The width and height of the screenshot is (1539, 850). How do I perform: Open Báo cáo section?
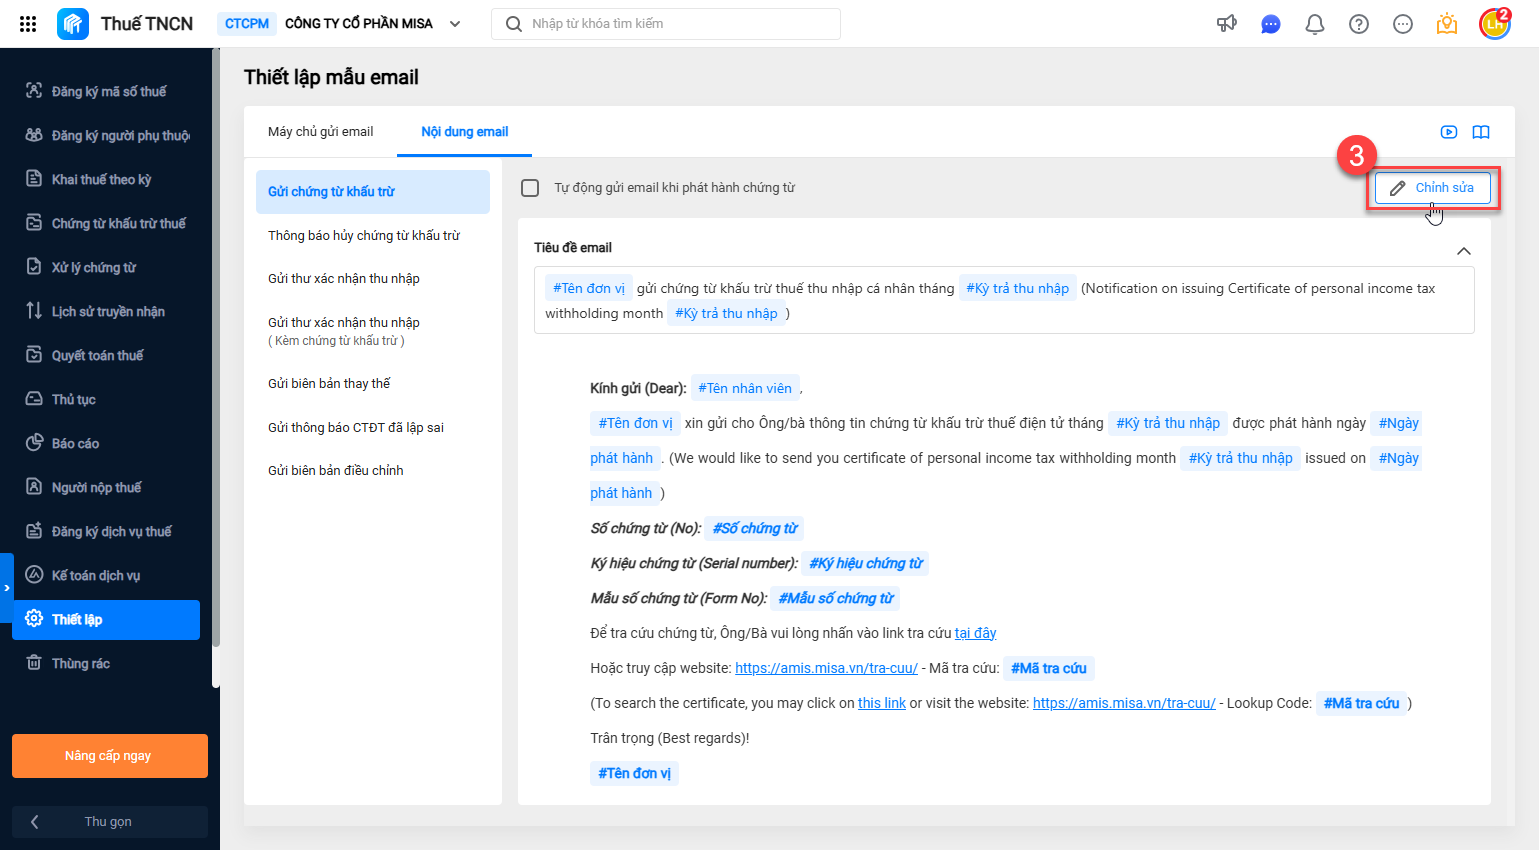tap(106, 443)
